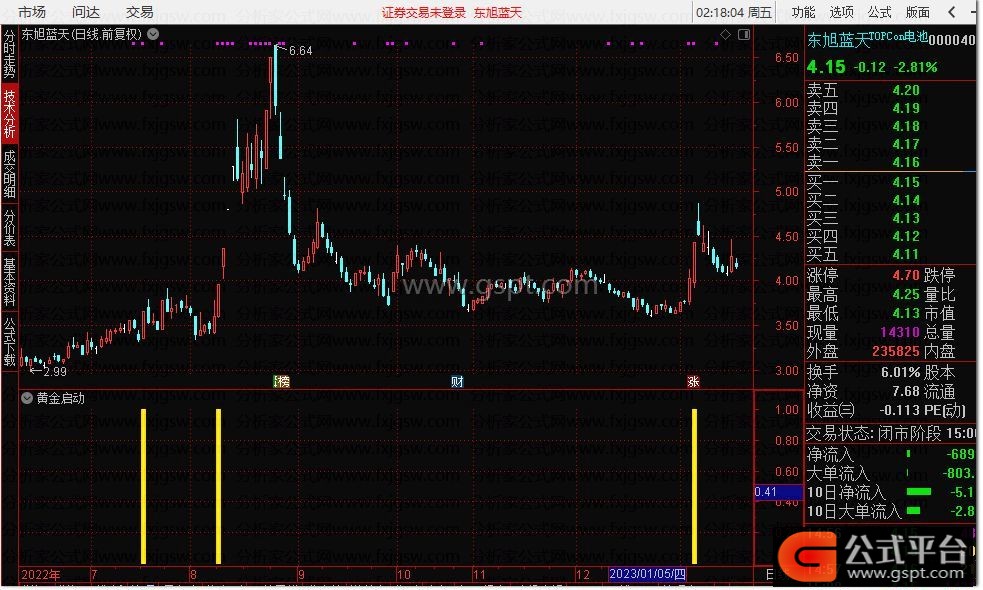
Task: Click the 涨 marker on the chart
Action: click(x=693, y=381)
